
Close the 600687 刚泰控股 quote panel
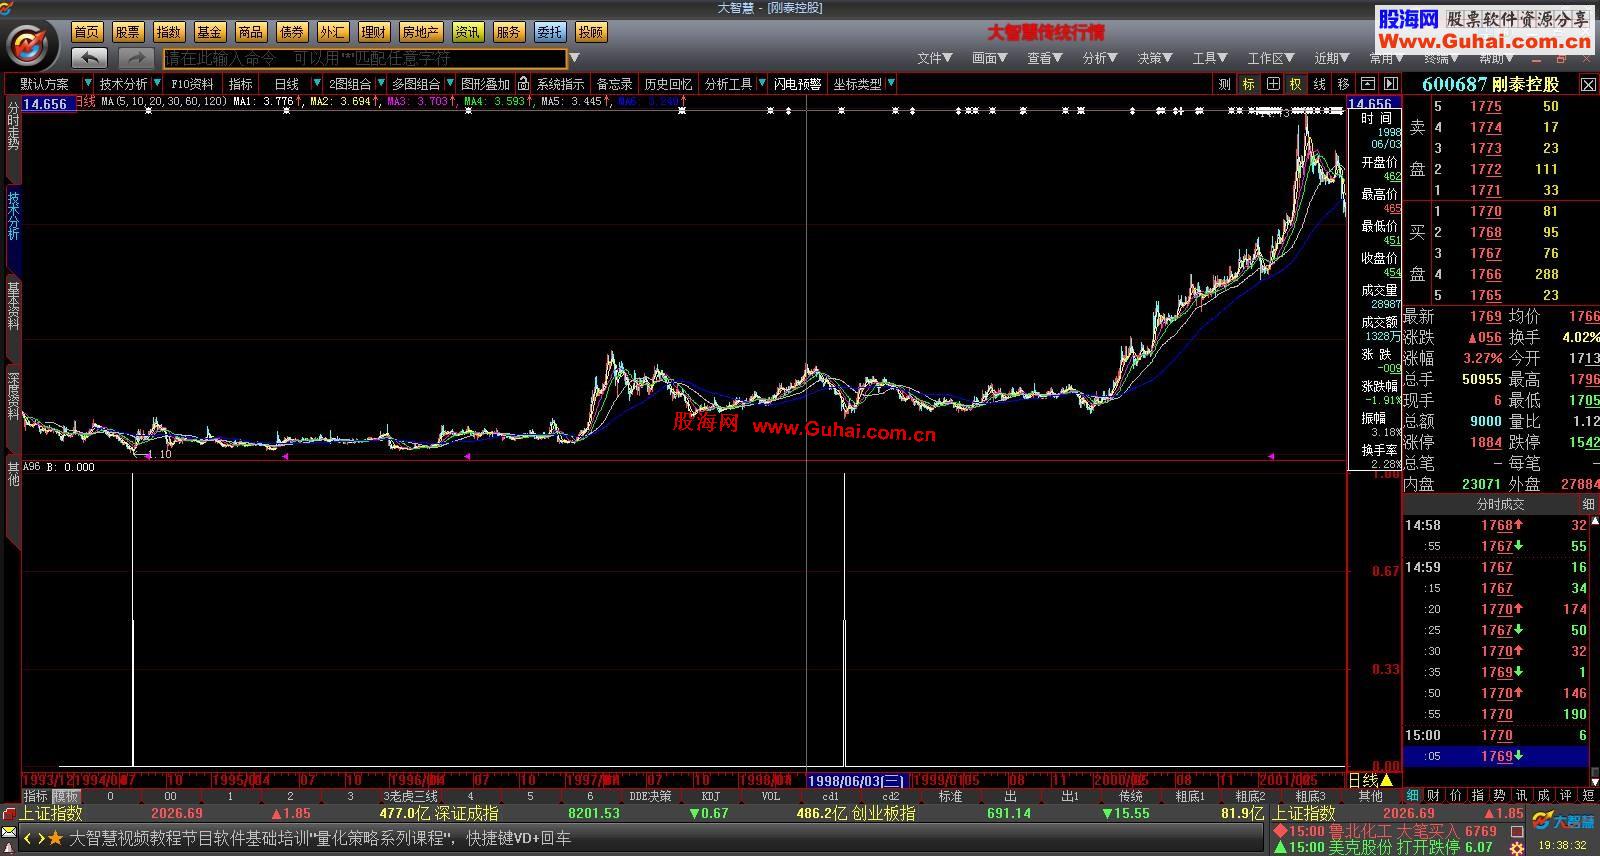(1588, 85)
